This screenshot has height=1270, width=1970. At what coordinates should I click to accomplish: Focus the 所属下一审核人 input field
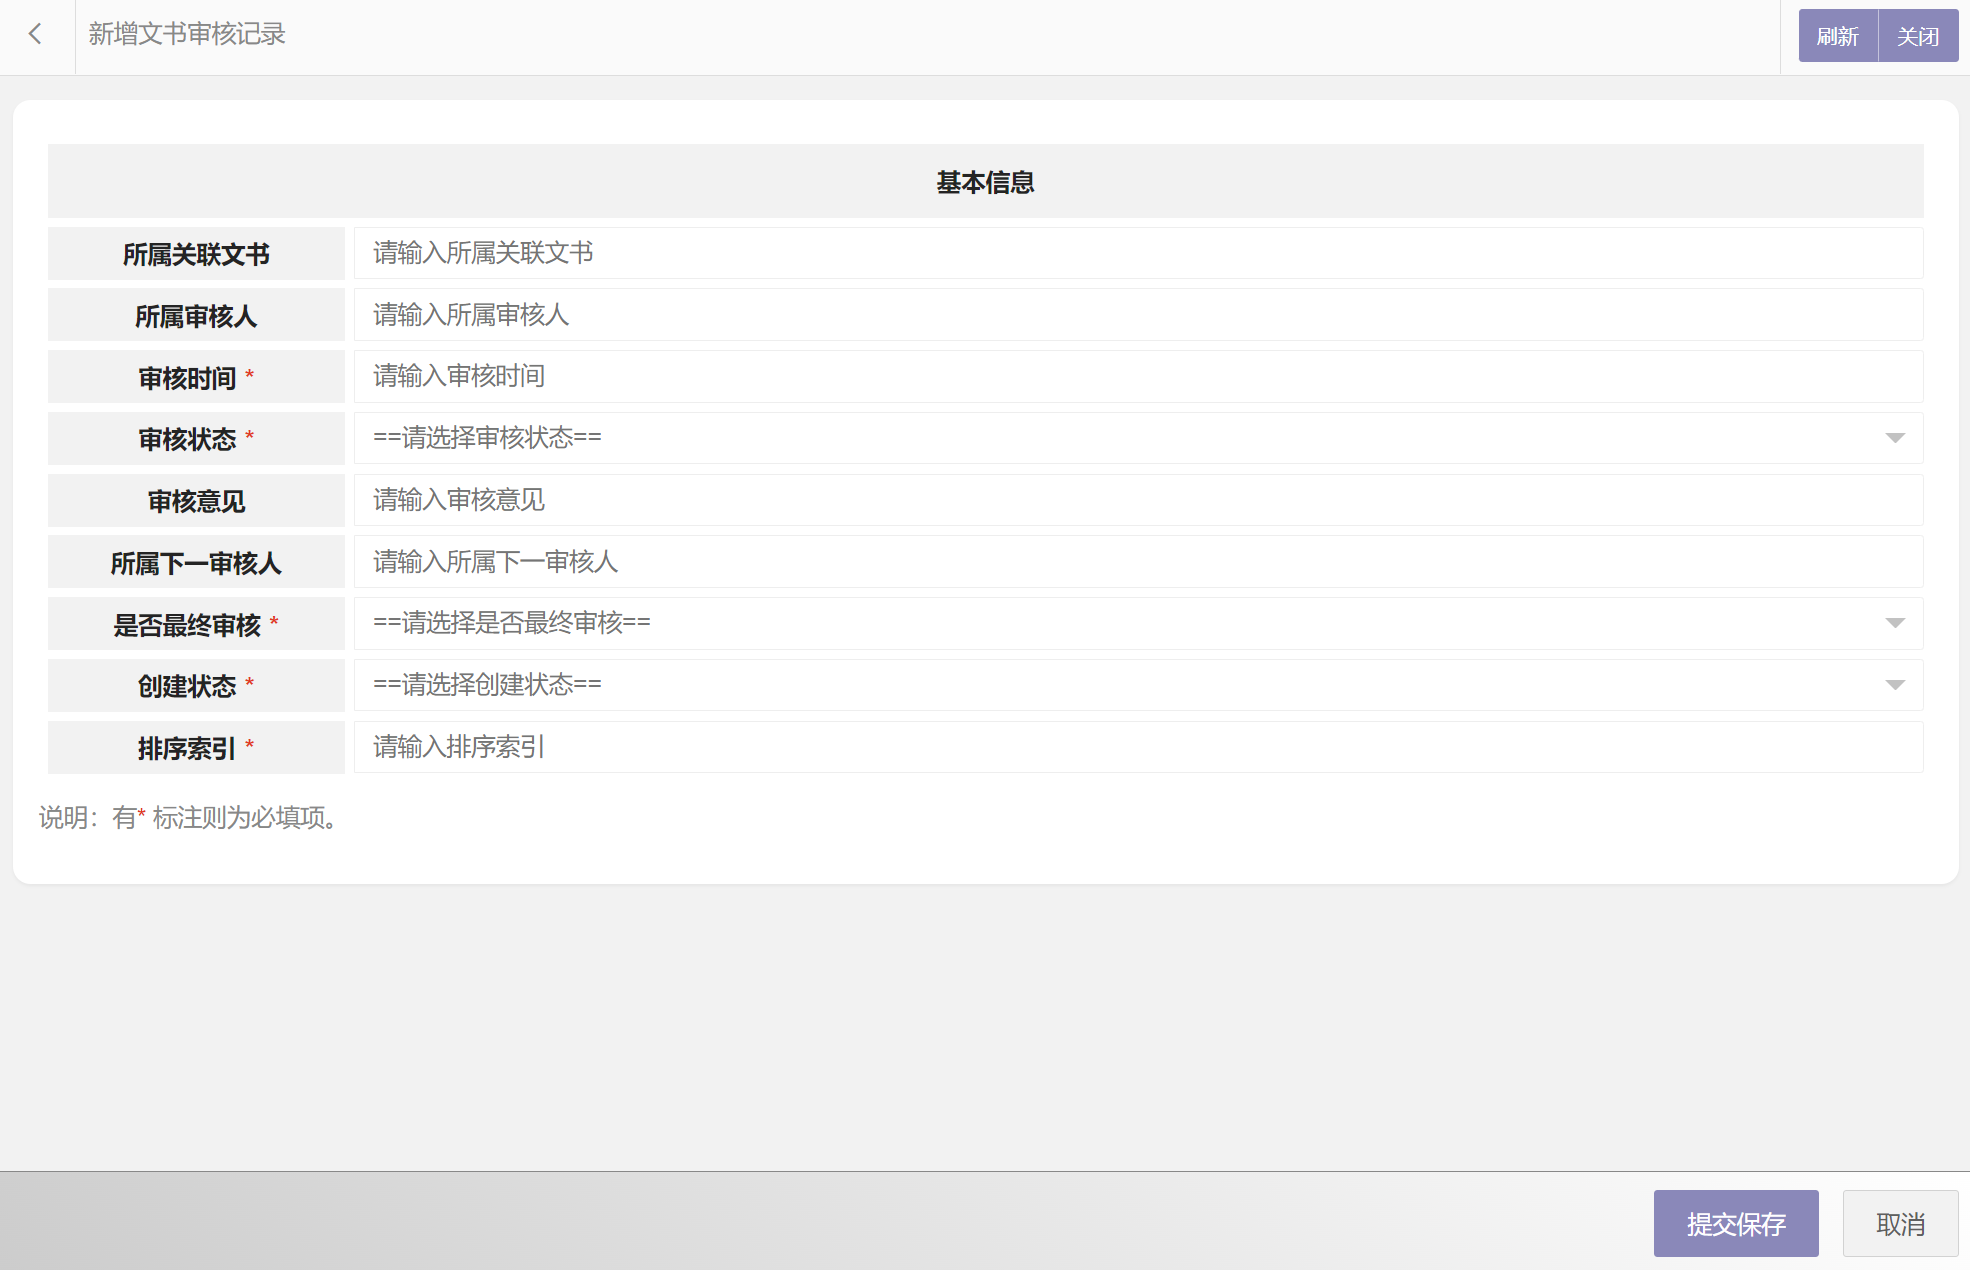(1137, 562)
